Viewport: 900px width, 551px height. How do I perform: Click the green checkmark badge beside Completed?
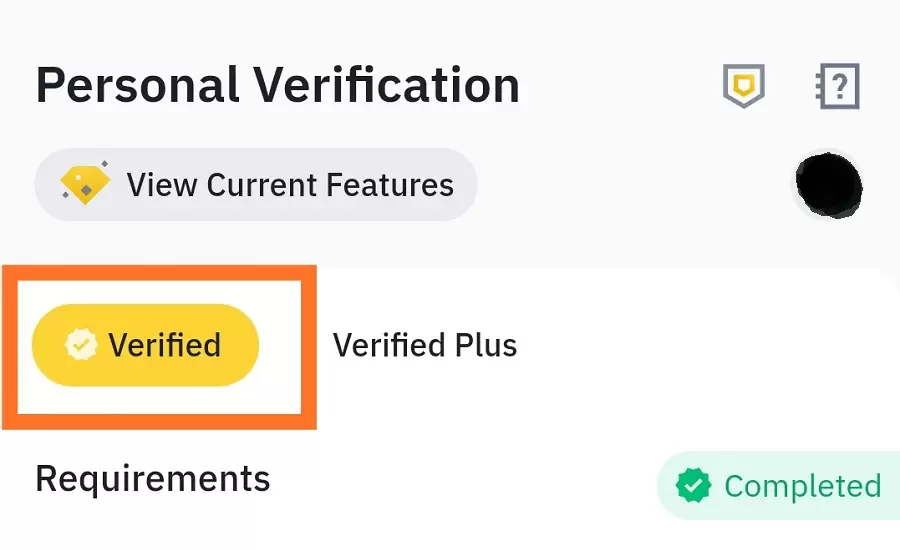(x=693, y=486)
